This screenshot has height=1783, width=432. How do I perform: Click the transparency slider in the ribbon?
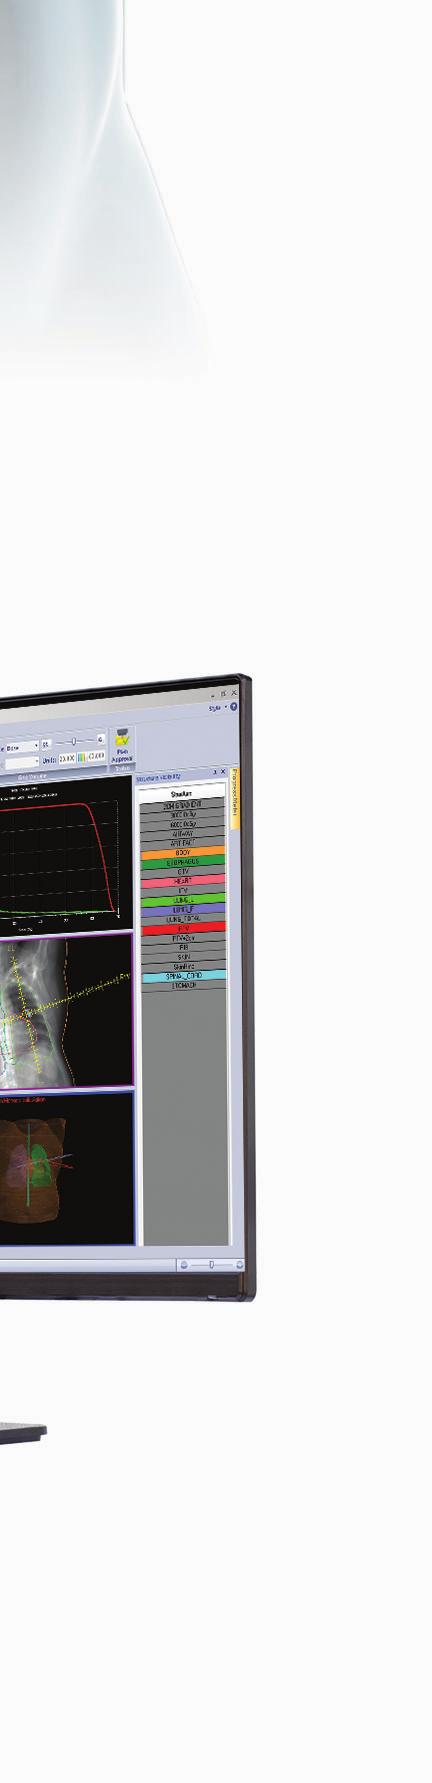(73, 741)
